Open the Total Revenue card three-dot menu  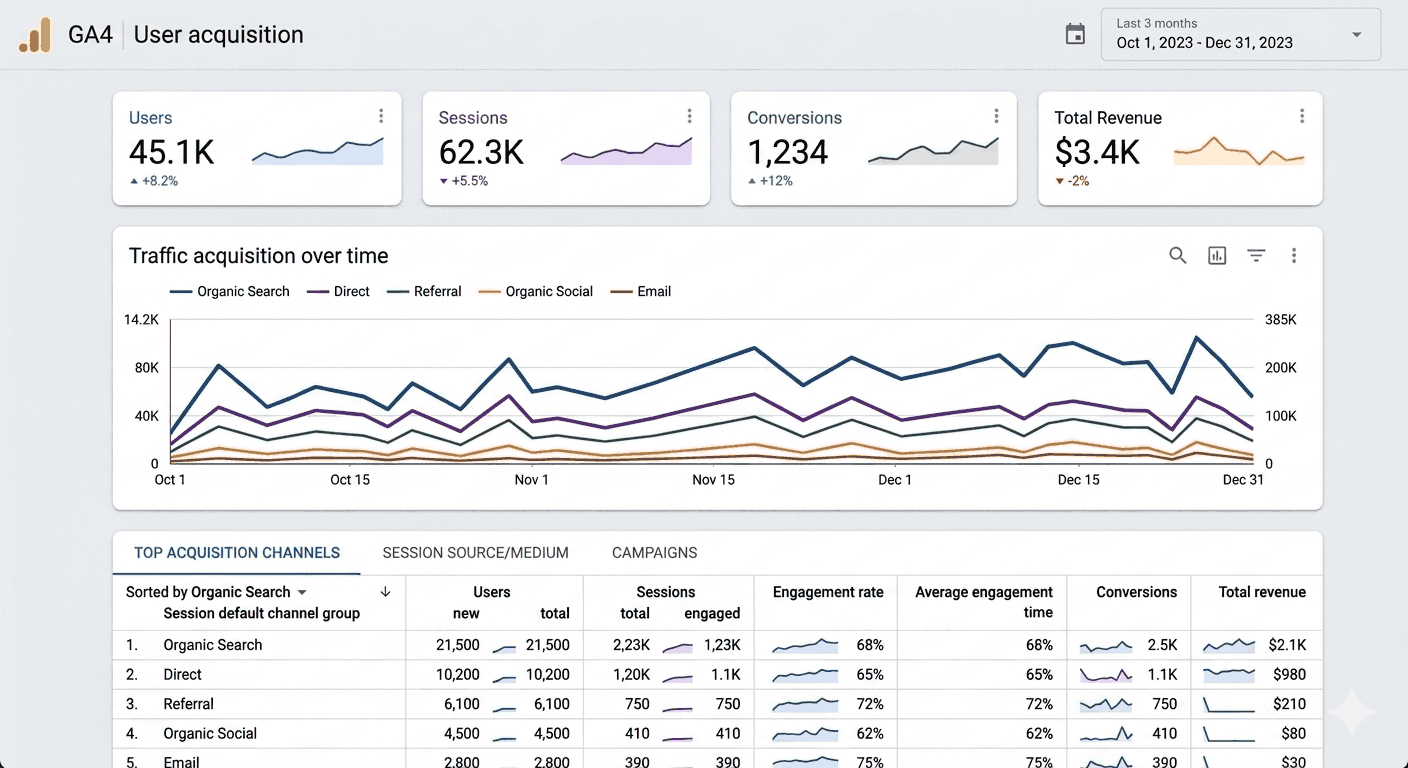tap(1301, 116)
